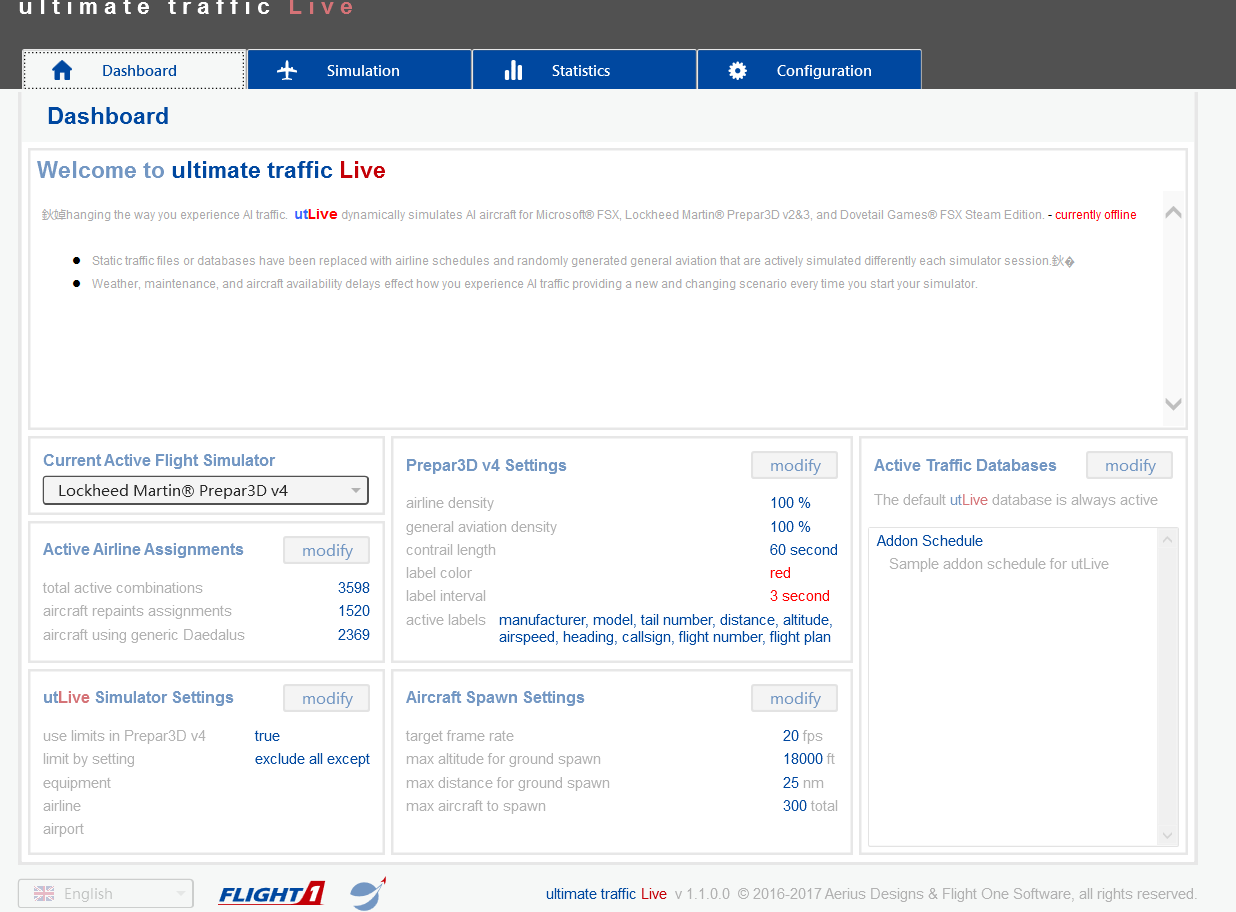Click max altitude value 18000 ft
The image size is (1236, 912).
[x=809, y=759]
